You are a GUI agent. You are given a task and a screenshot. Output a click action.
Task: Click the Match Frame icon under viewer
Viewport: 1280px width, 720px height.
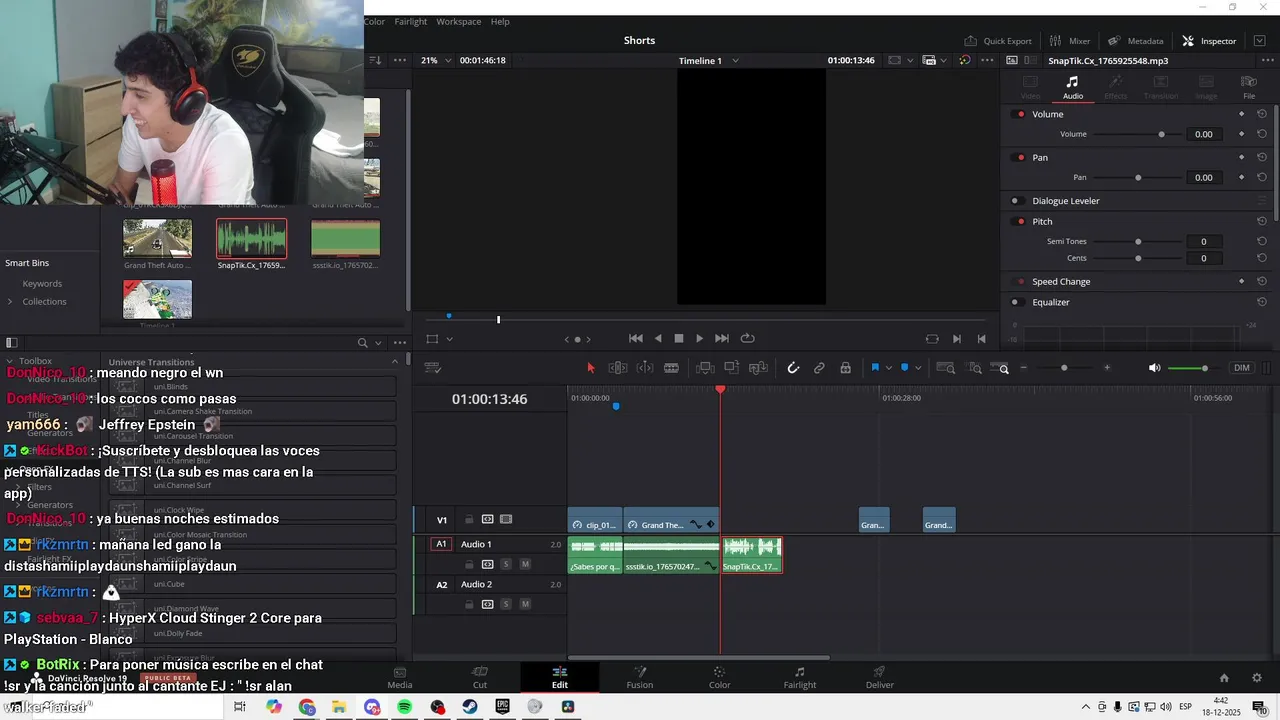pos(932,339)
